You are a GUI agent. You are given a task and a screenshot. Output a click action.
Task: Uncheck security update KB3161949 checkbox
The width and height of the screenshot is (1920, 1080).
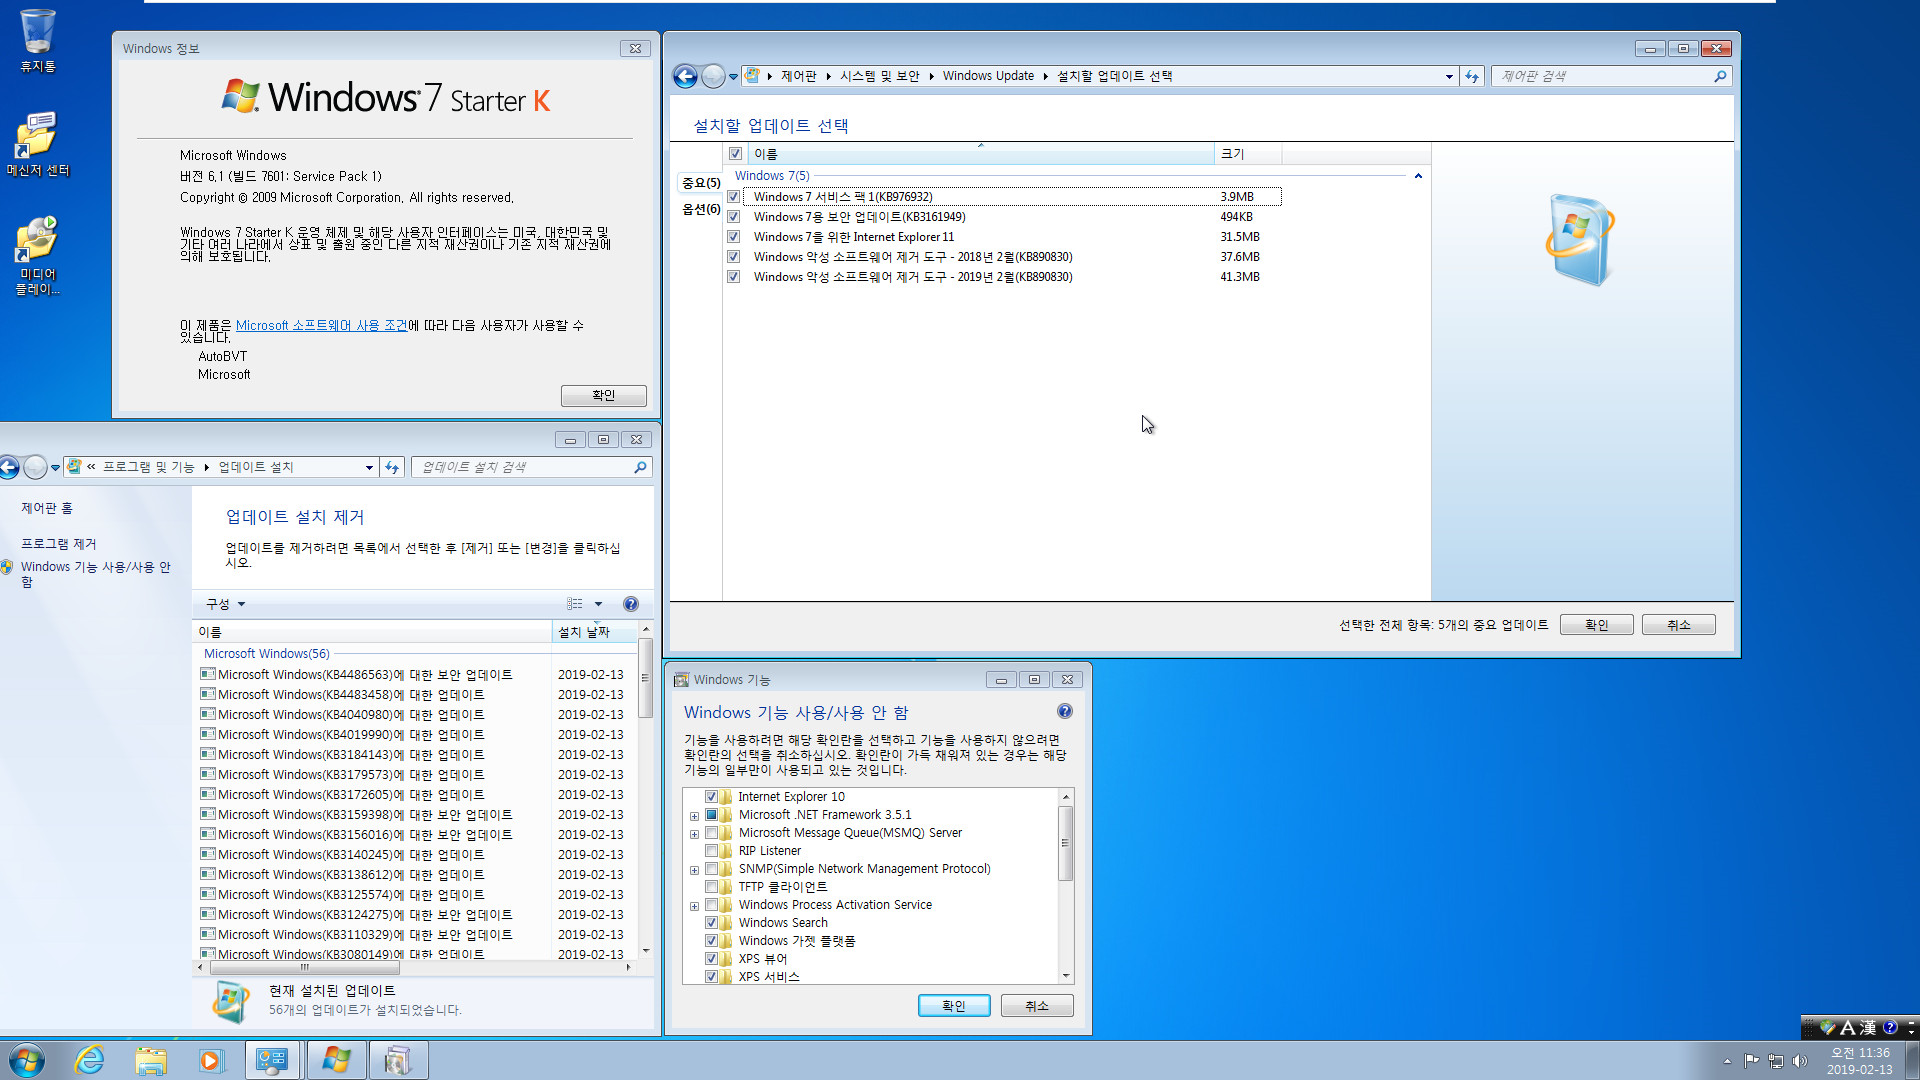point(734,217)
